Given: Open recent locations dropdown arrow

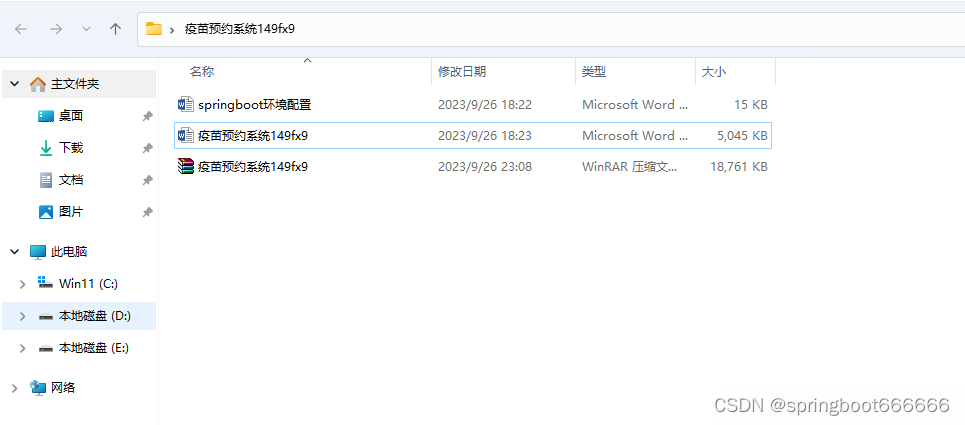Looking at the screenshot, I should pyautogui.click(x=86, y=29).
